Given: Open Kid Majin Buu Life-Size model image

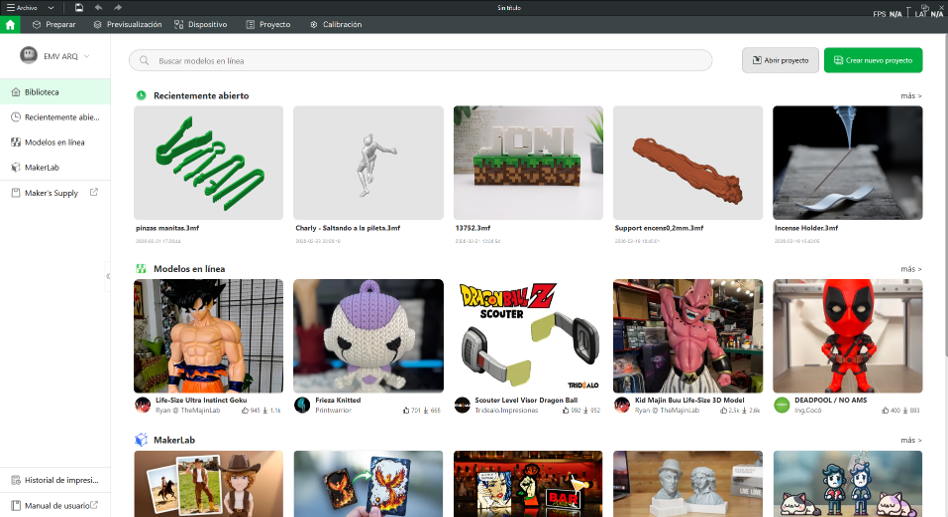Looking at the screenshot, I should [x=688, y=336].
